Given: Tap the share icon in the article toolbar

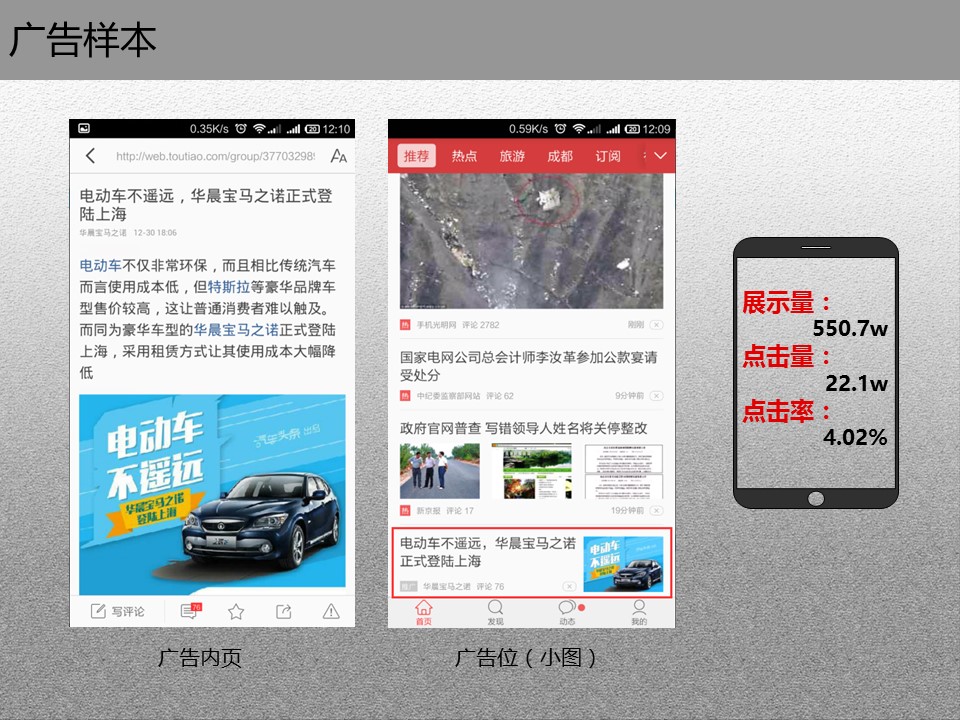Looking at the screenshot, I should (283, 611).
